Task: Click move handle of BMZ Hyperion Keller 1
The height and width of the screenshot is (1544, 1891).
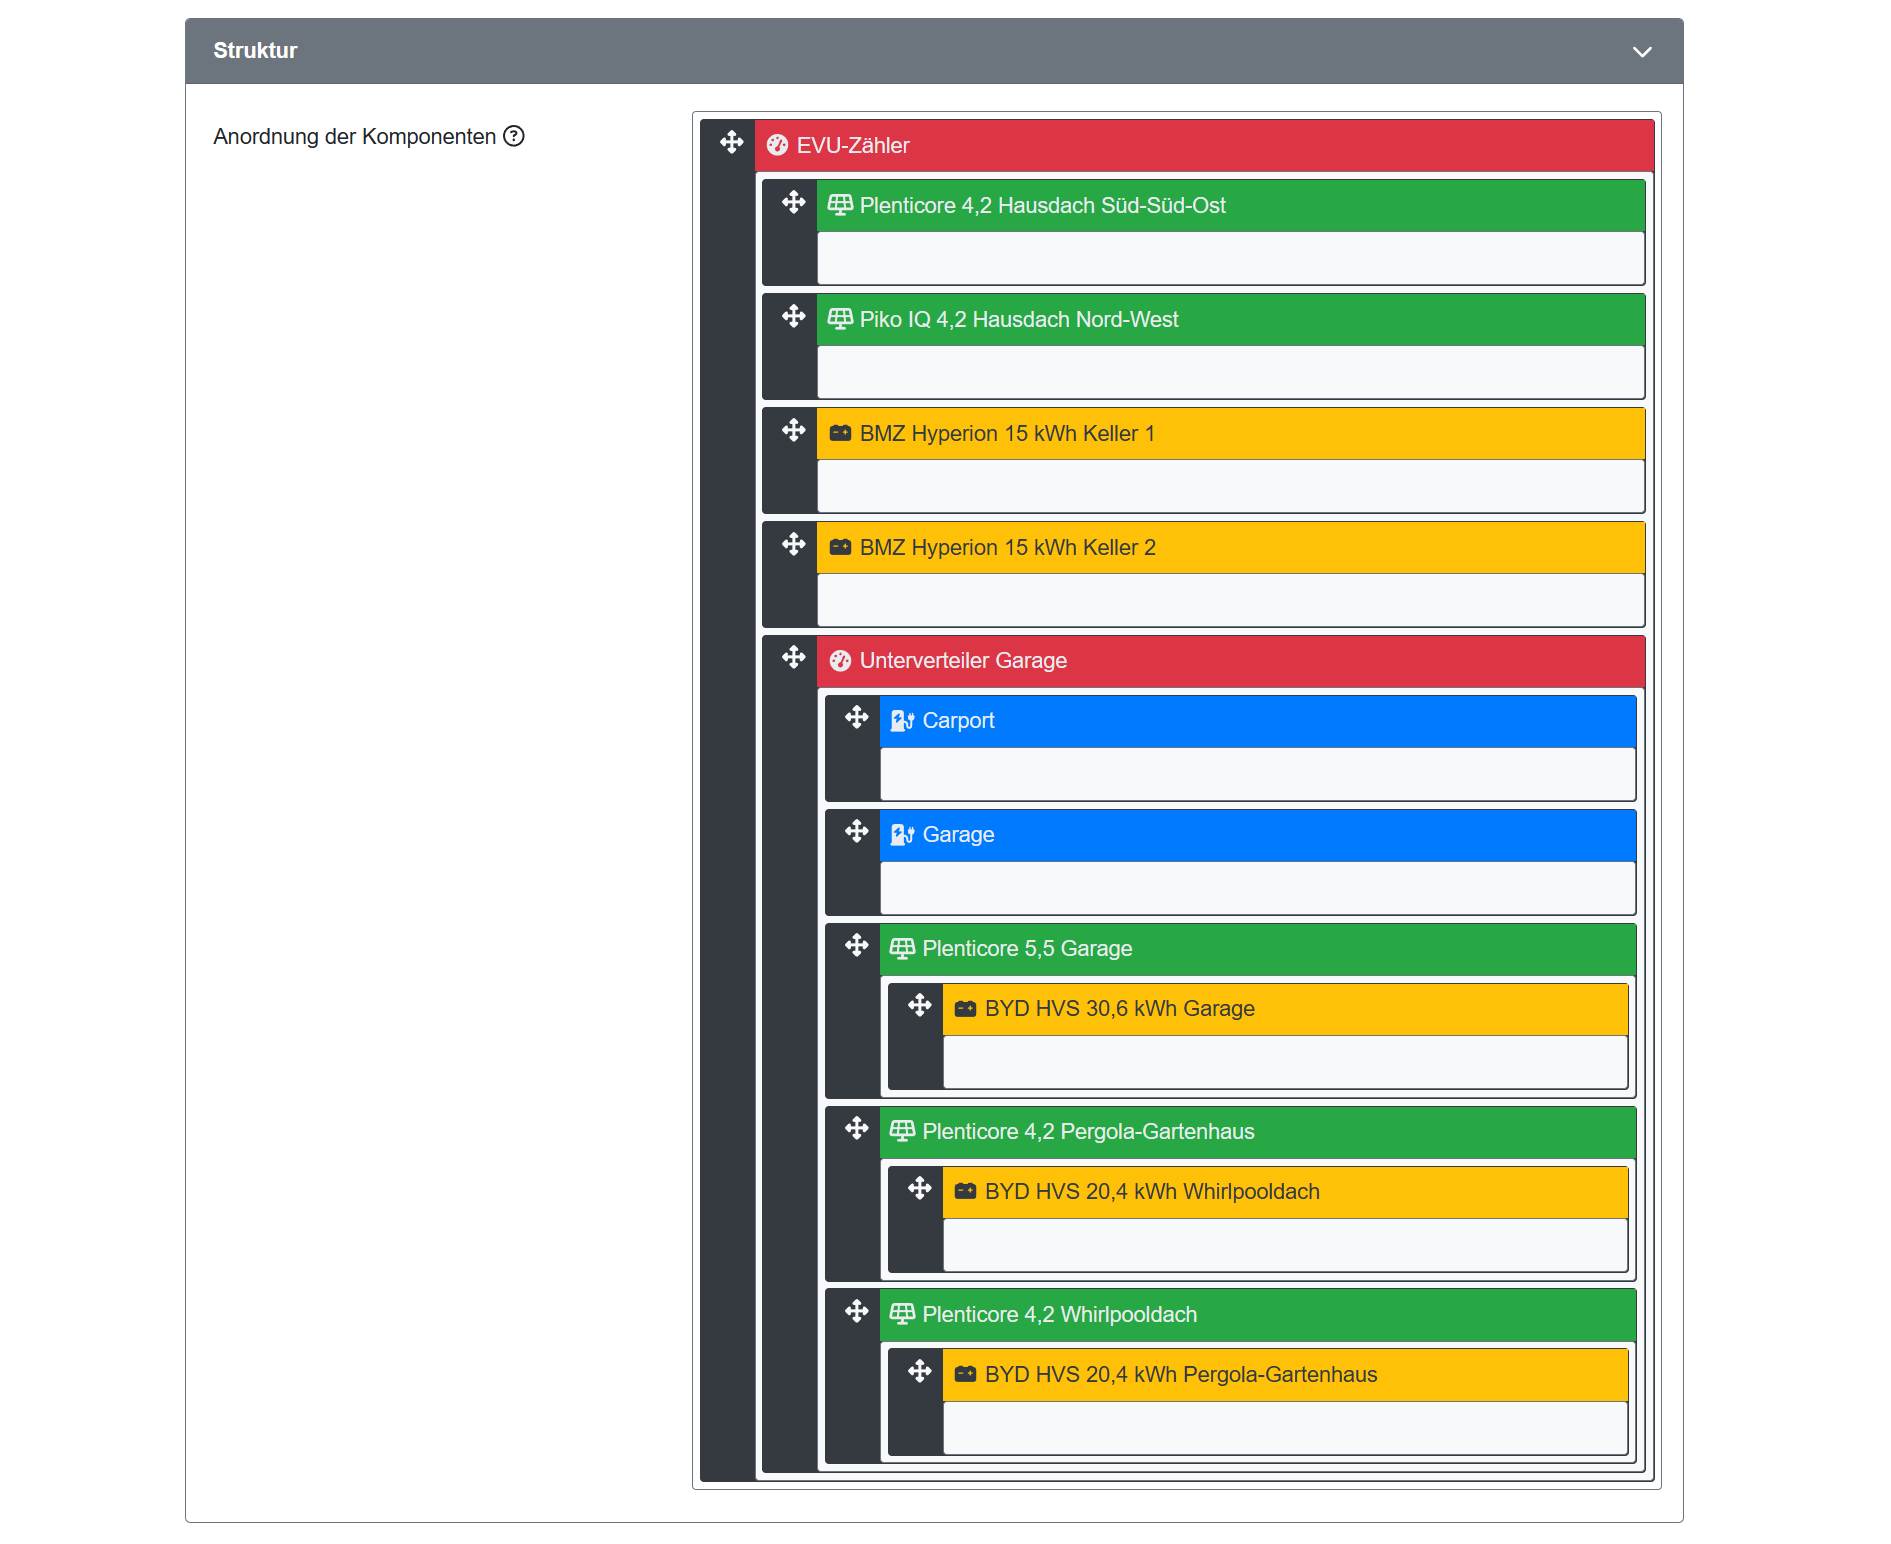Action: pos(794,430)
